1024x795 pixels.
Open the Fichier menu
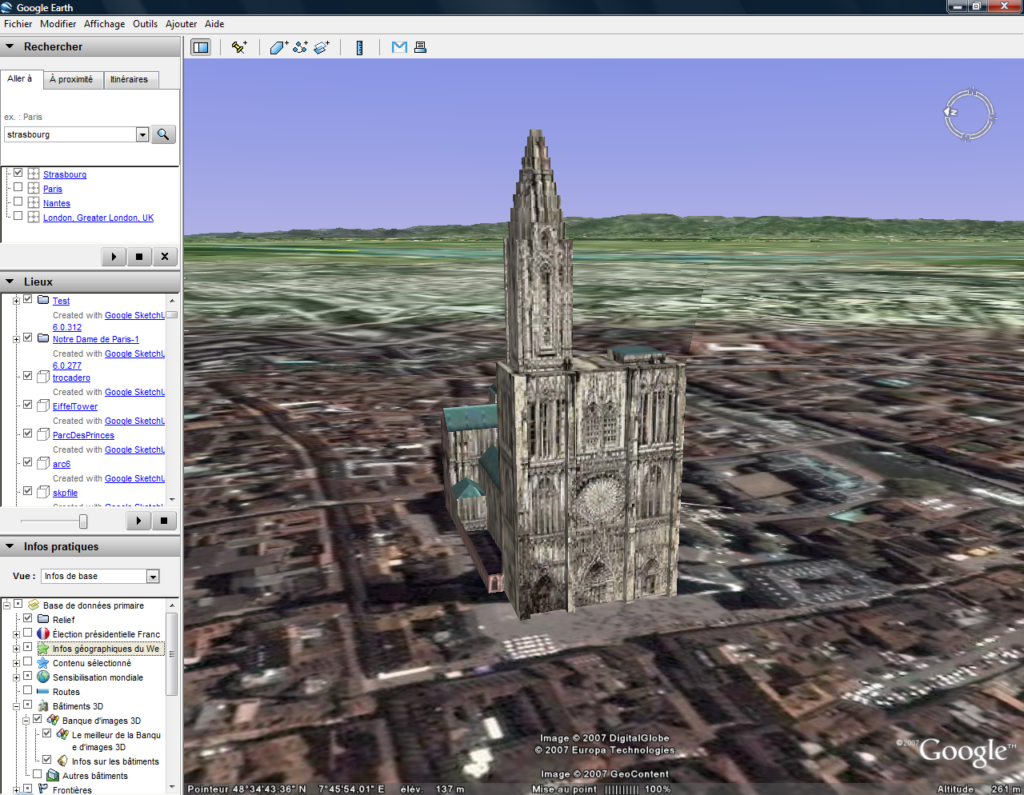18,24
